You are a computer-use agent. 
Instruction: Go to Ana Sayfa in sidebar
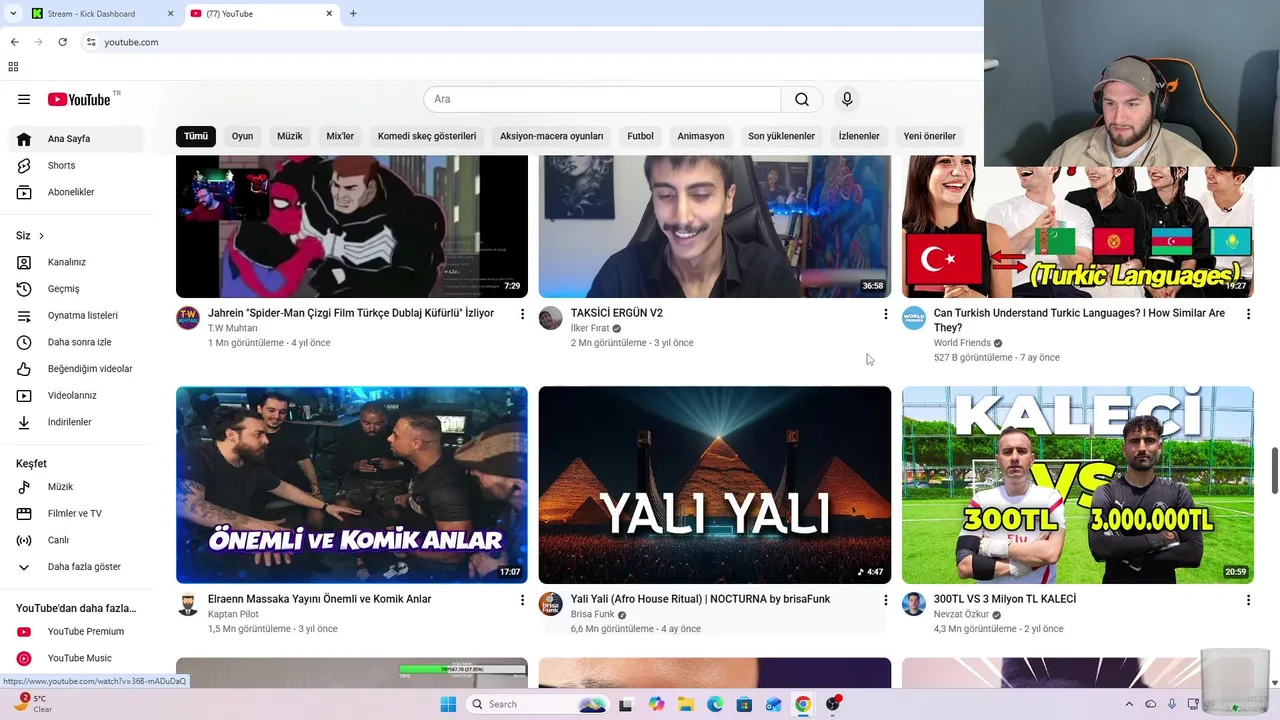click(x=76, y=139)
